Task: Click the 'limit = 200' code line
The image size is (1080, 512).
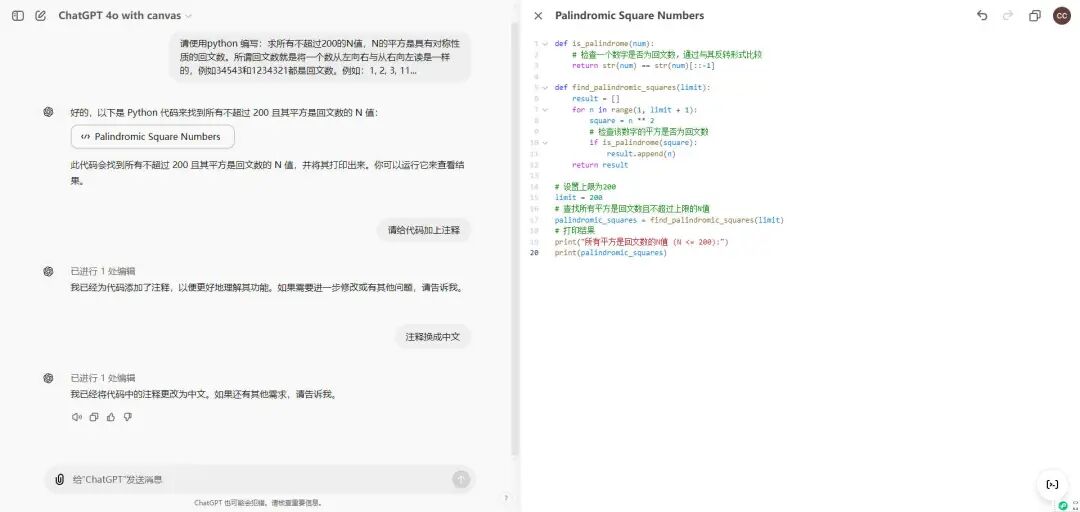Action: pos(578,197)
